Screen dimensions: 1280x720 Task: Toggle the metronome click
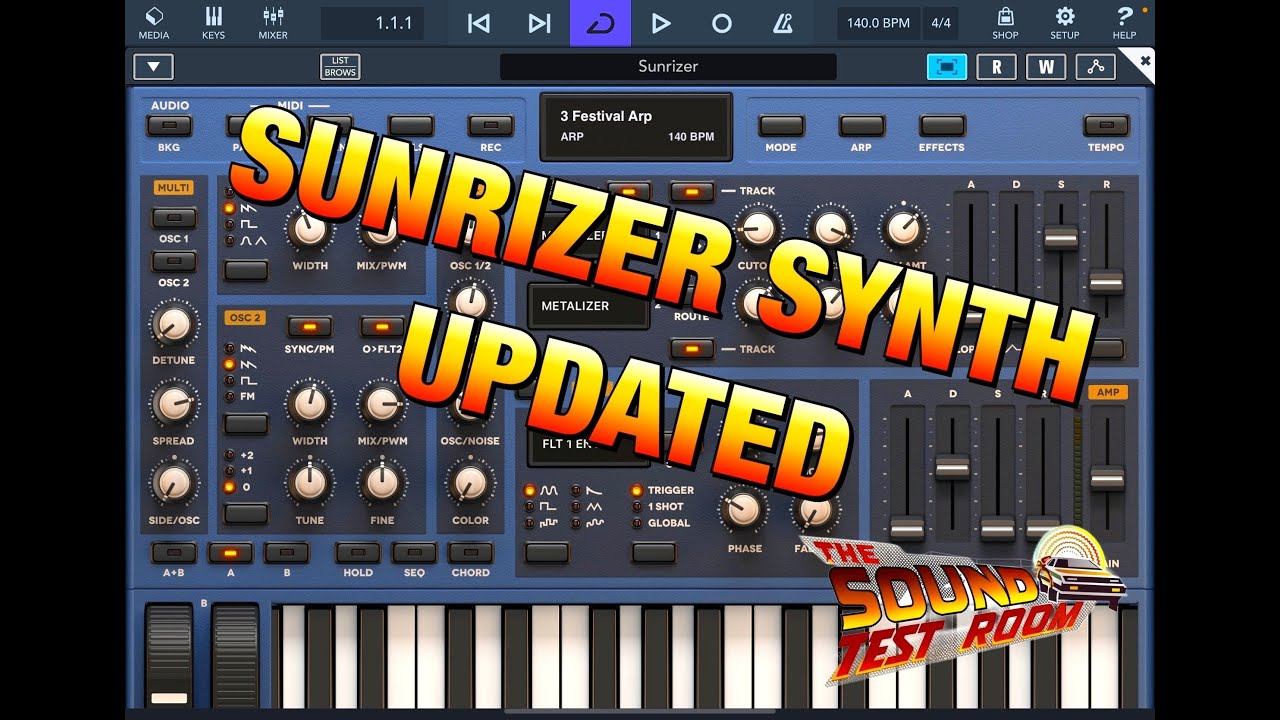pyautogui.click(x=782, y=23)
